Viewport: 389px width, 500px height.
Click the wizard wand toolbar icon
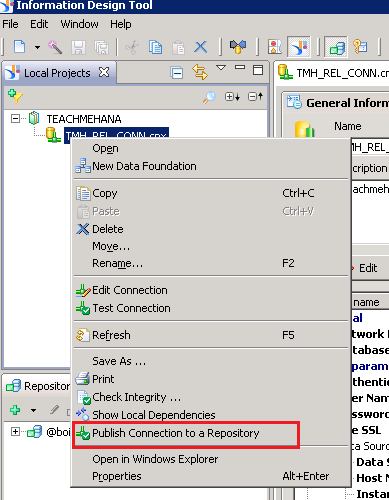[55, 47]
